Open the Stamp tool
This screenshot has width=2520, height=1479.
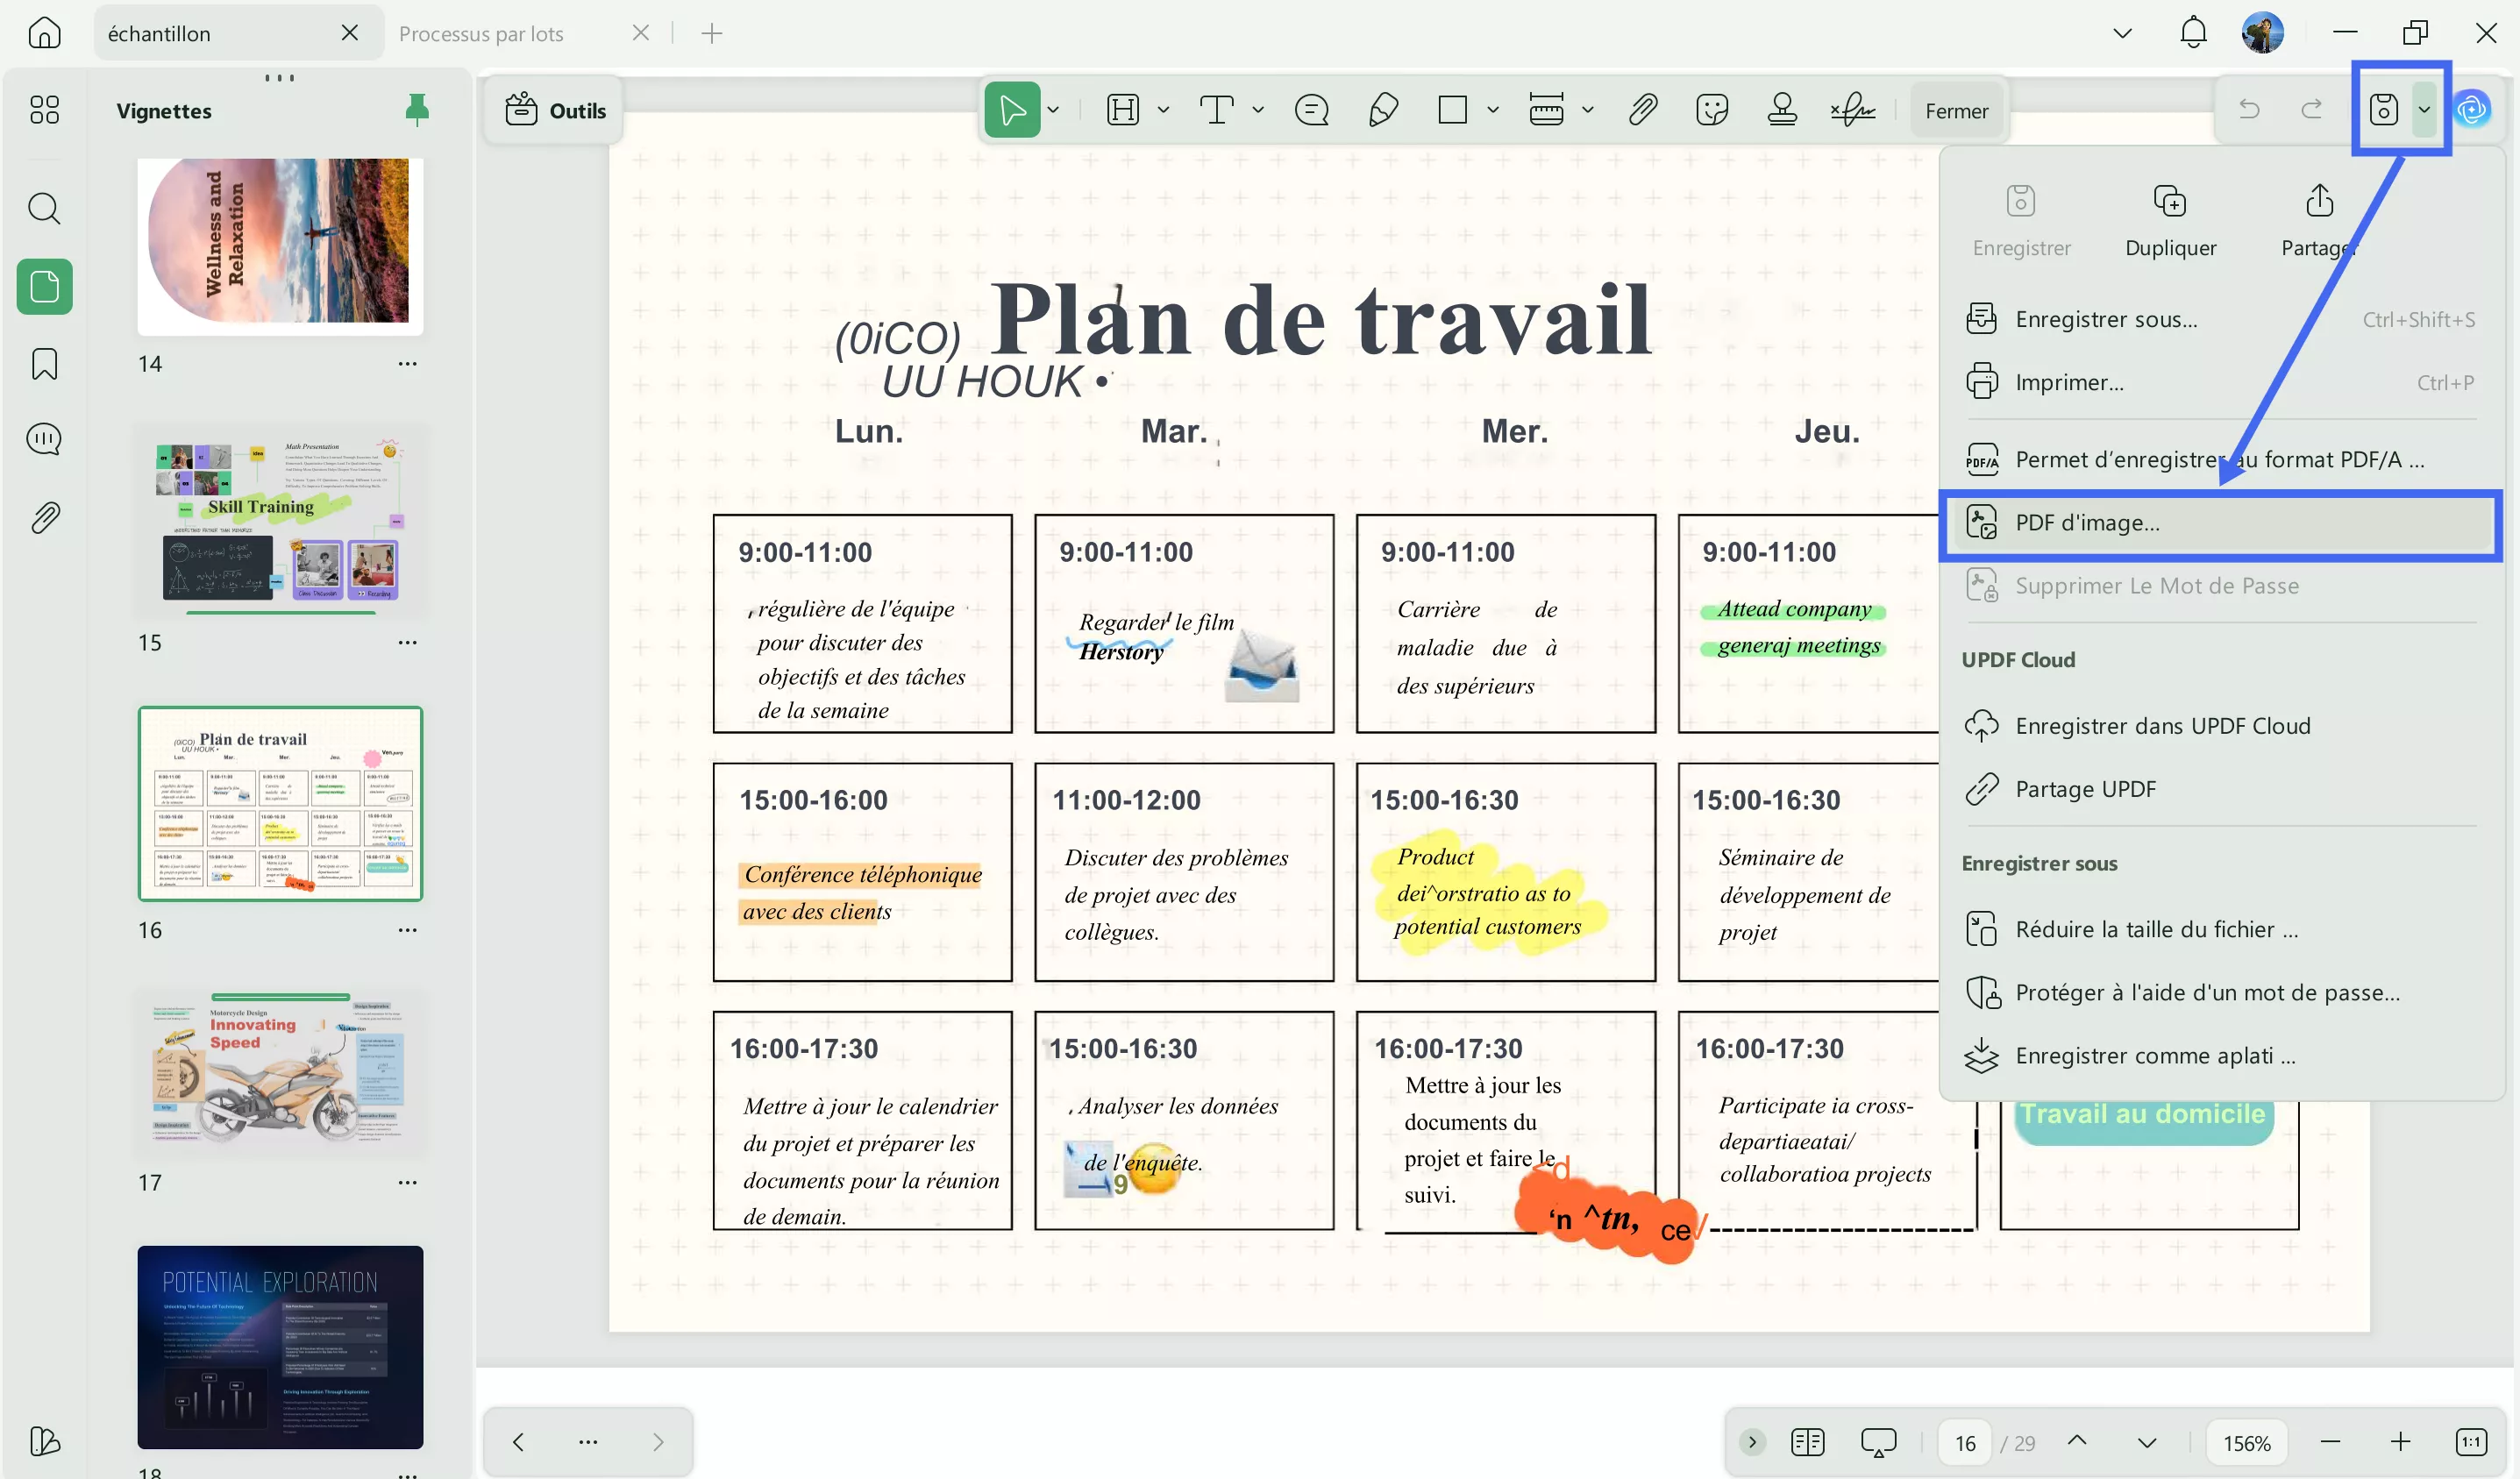tap(1782, 109)
